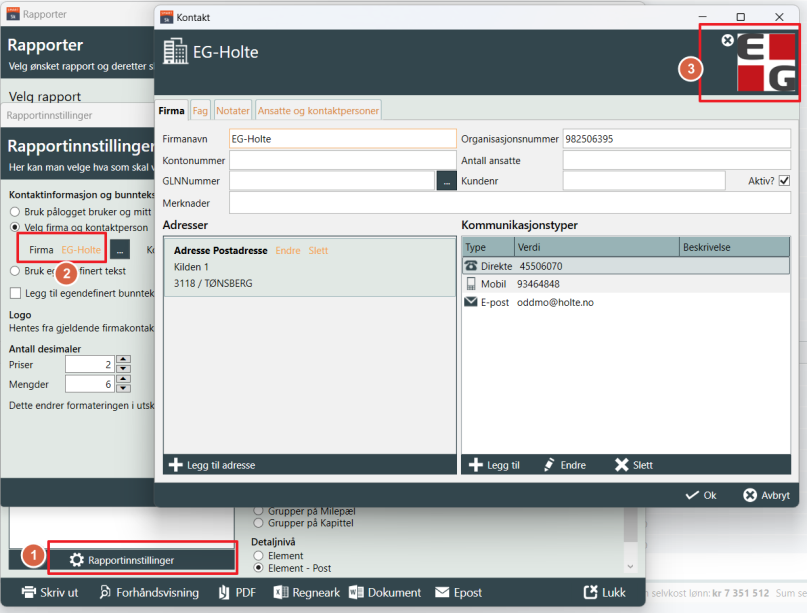807x613 pixels.
Task: Click the pencil Endre icon under Kommunikasjonstyper
Action: [549, 465]
